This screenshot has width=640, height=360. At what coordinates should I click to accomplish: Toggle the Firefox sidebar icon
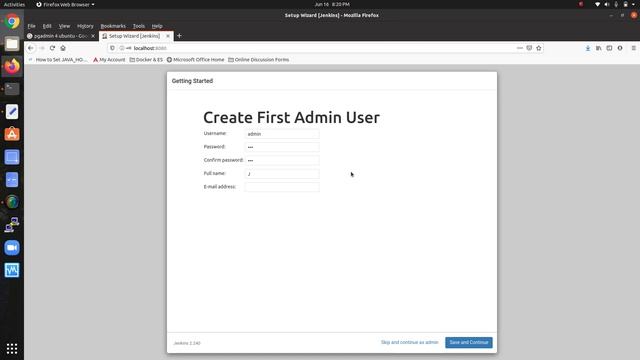click(609, 48)
